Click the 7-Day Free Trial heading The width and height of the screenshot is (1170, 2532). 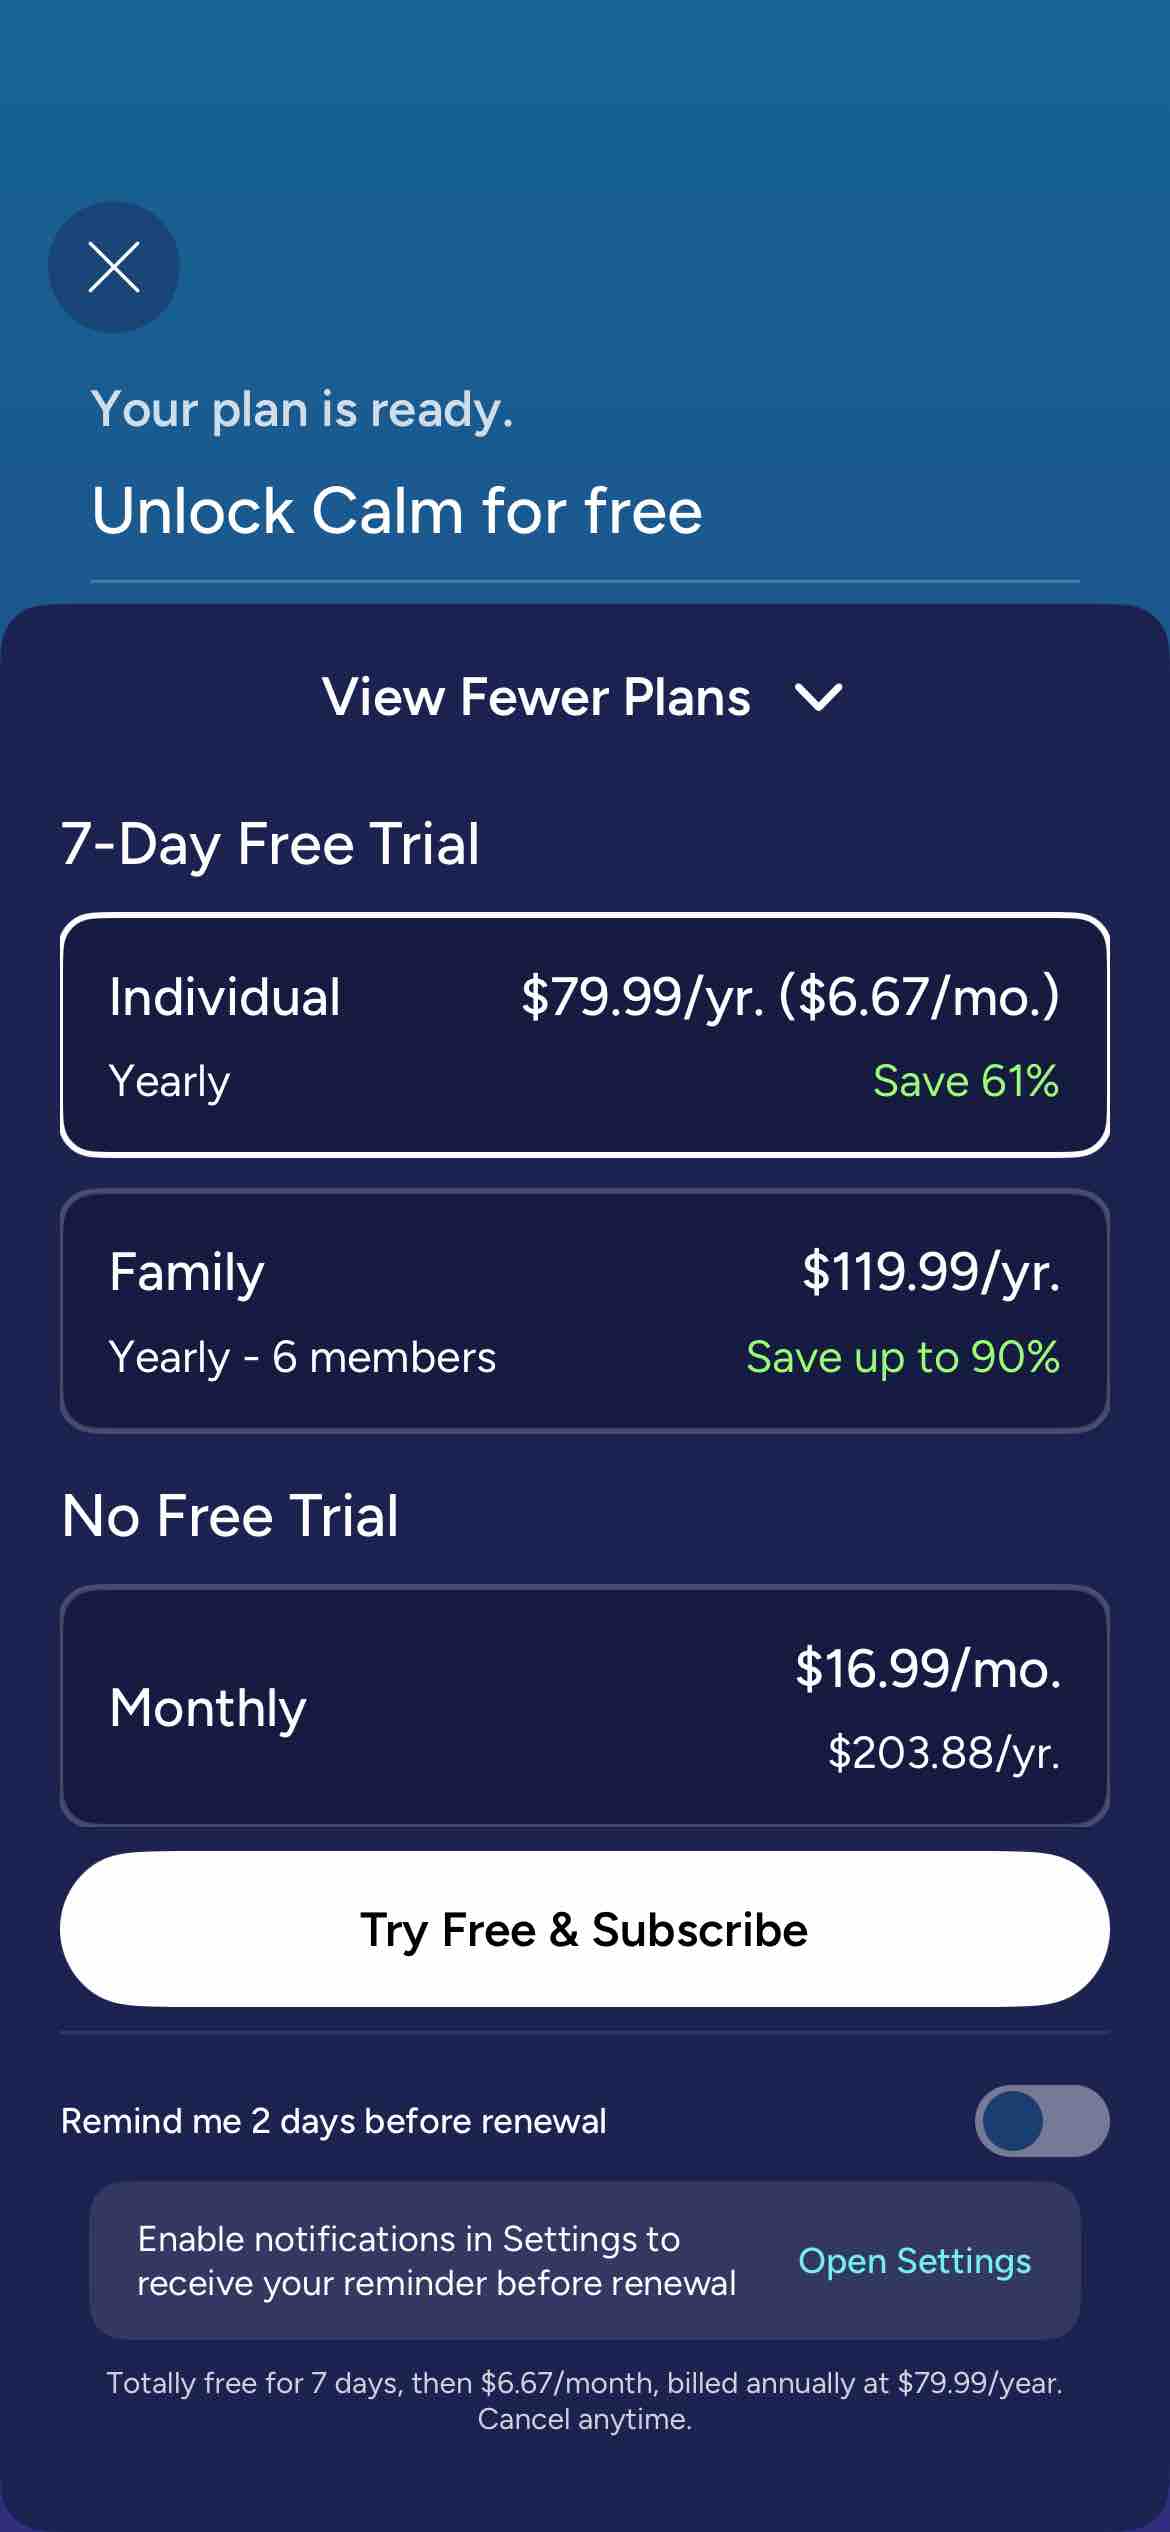pos(270,843)
